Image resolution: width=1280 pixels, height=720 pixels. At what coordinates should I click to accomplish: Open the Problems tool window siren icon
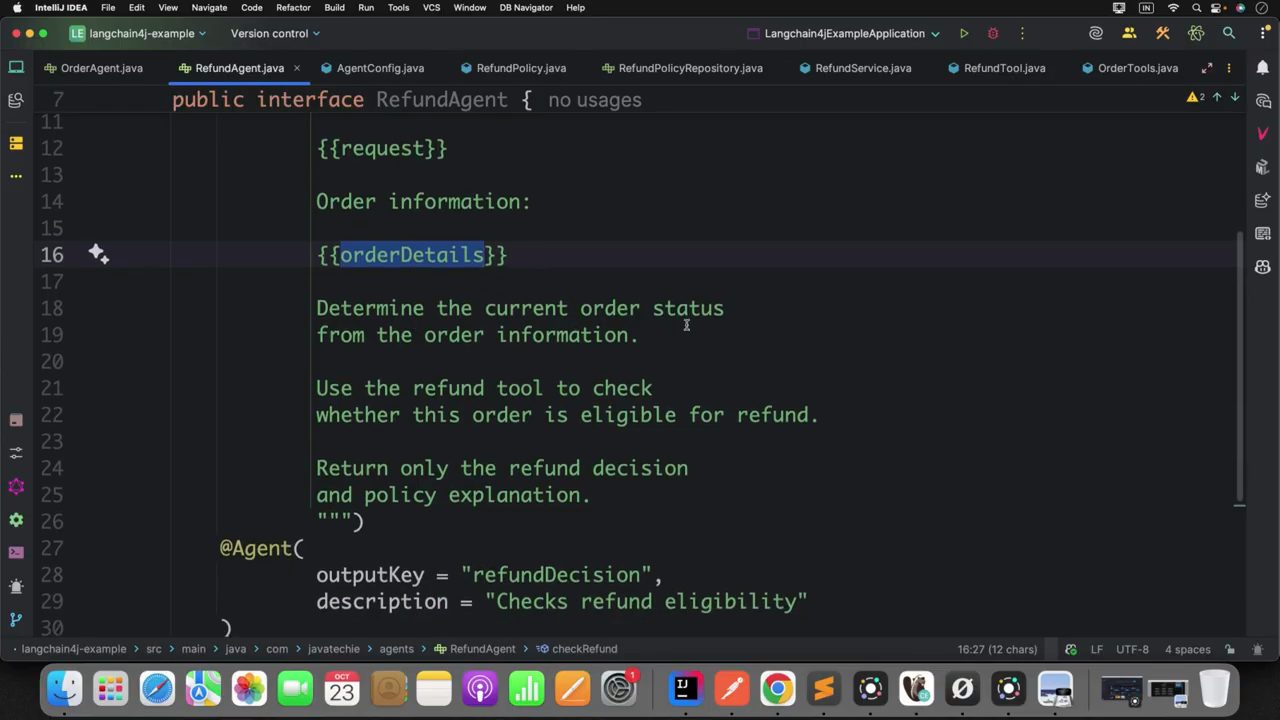(16, 586)
